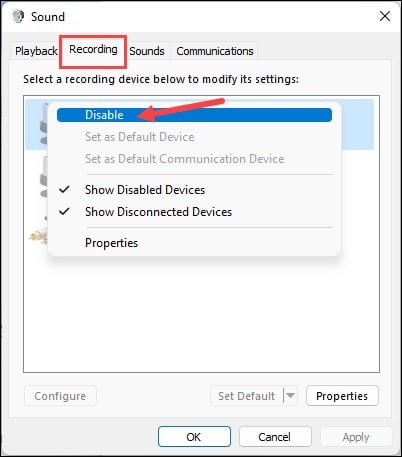
Task: Toggle Show Disconnected Devices checkmark
Action: tap(64, 212)
